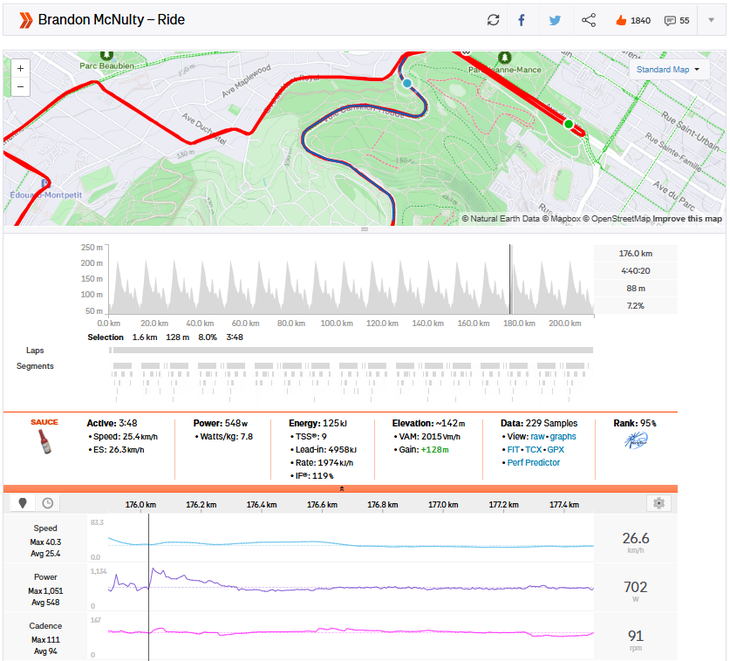Switch chart x-axis to time mode
The image size is (730, 661).
point(47,504)
